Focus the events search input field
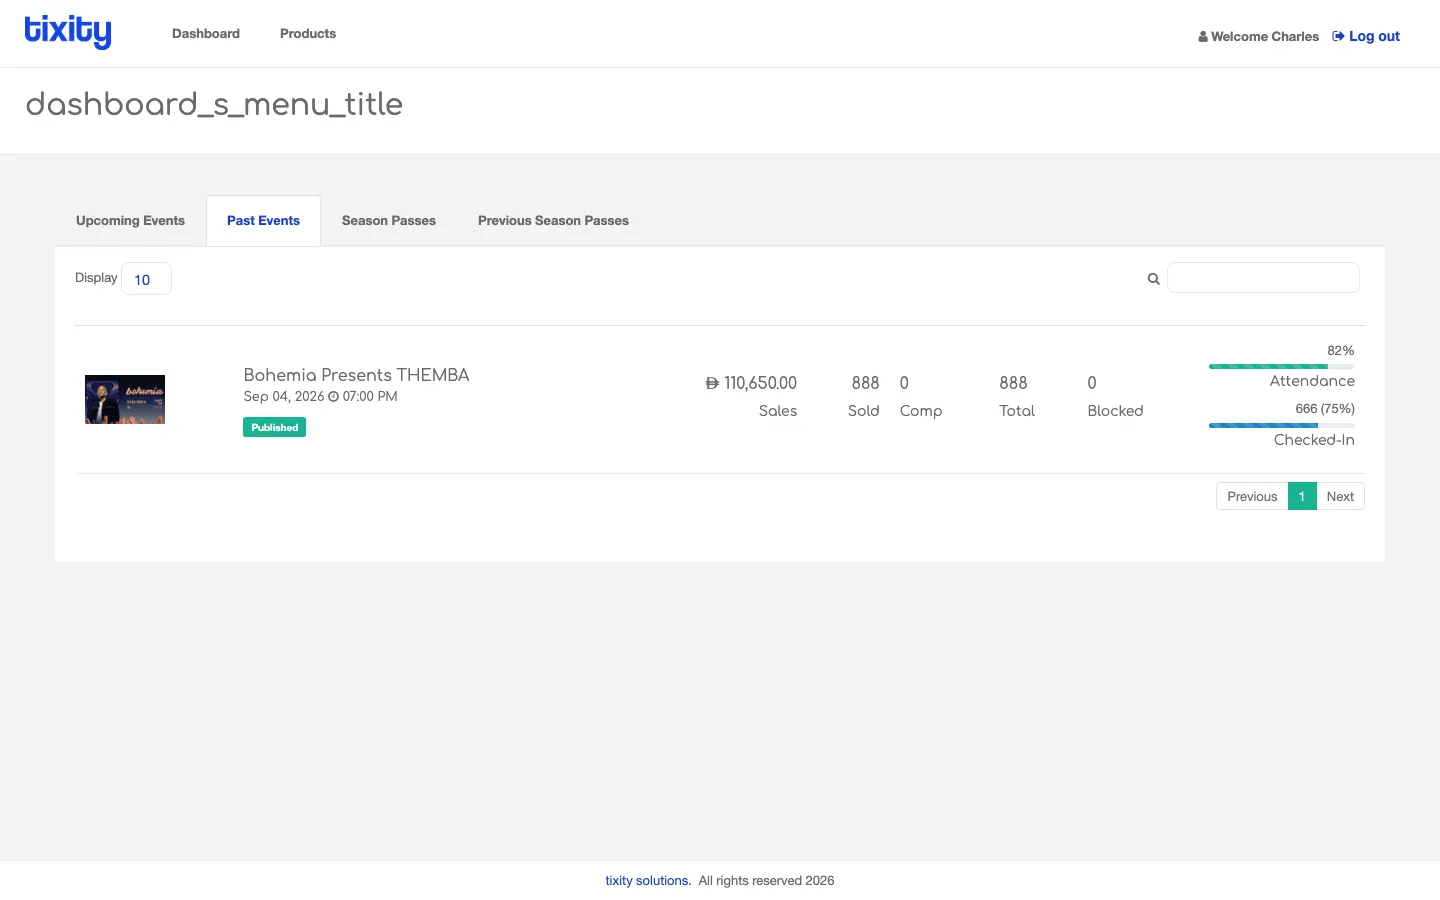 (1263, 278)
